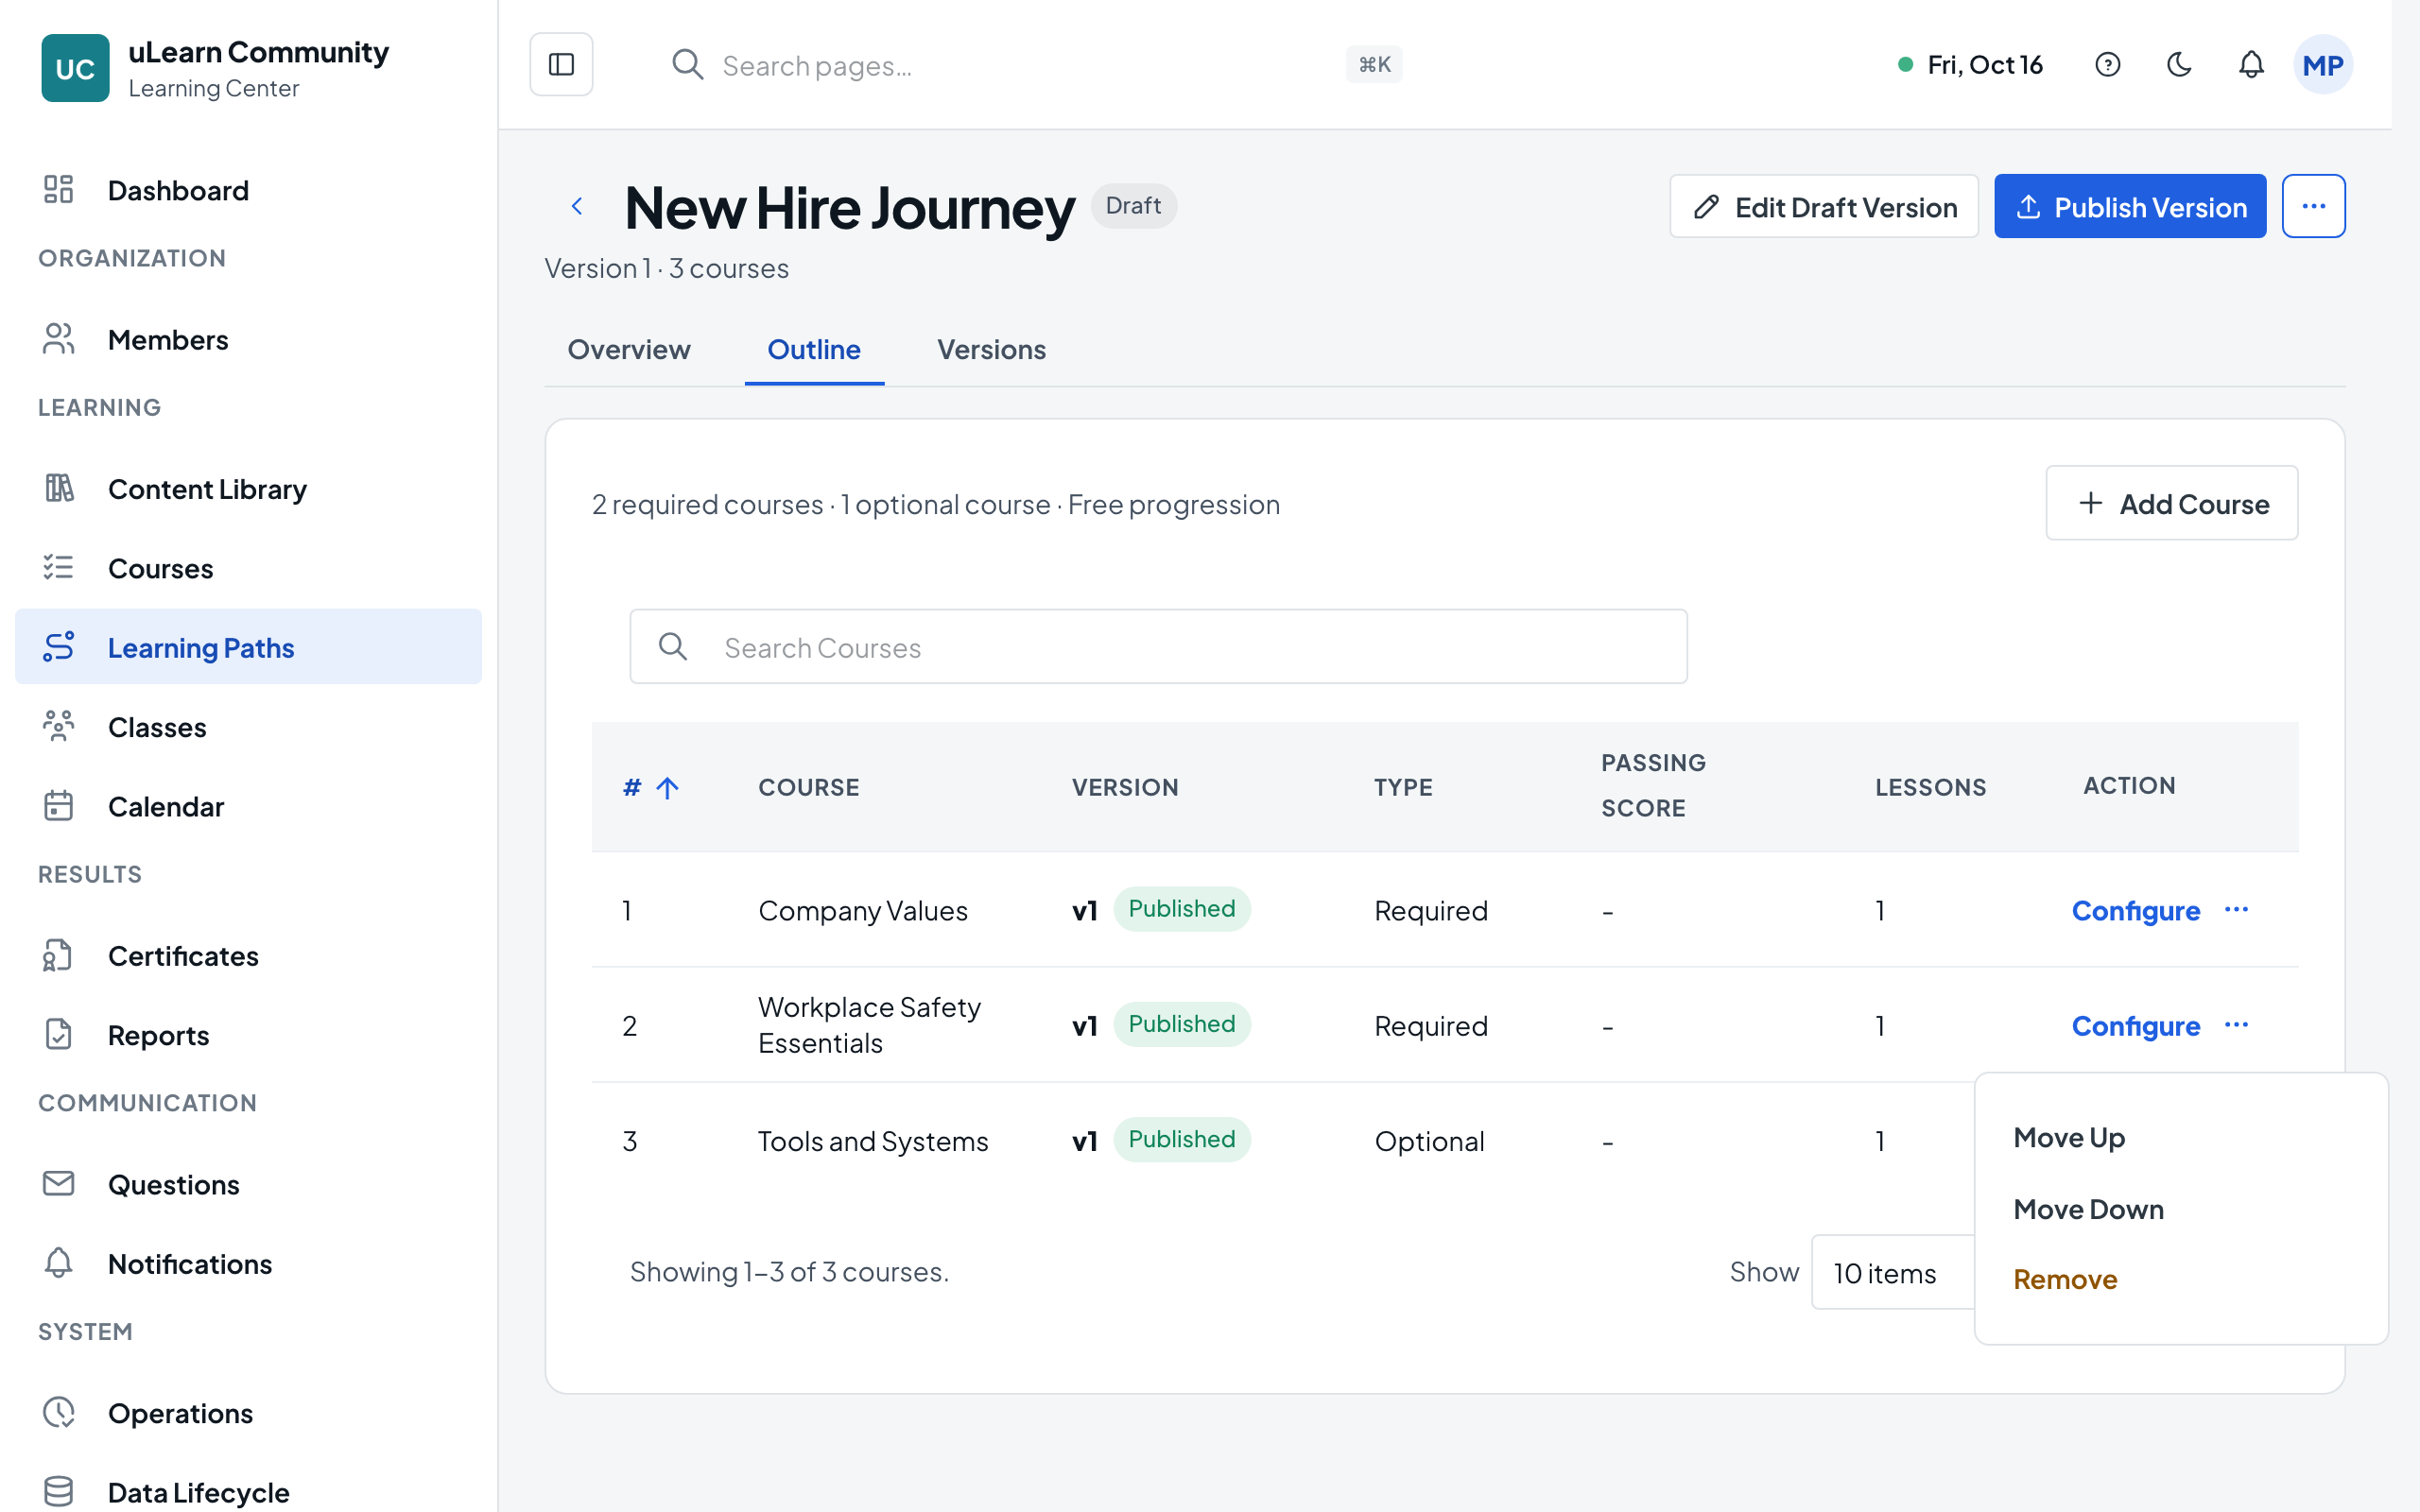Click Configure for Company Values
This screenshot has height=1512, width=2420.
[2135, 911]
